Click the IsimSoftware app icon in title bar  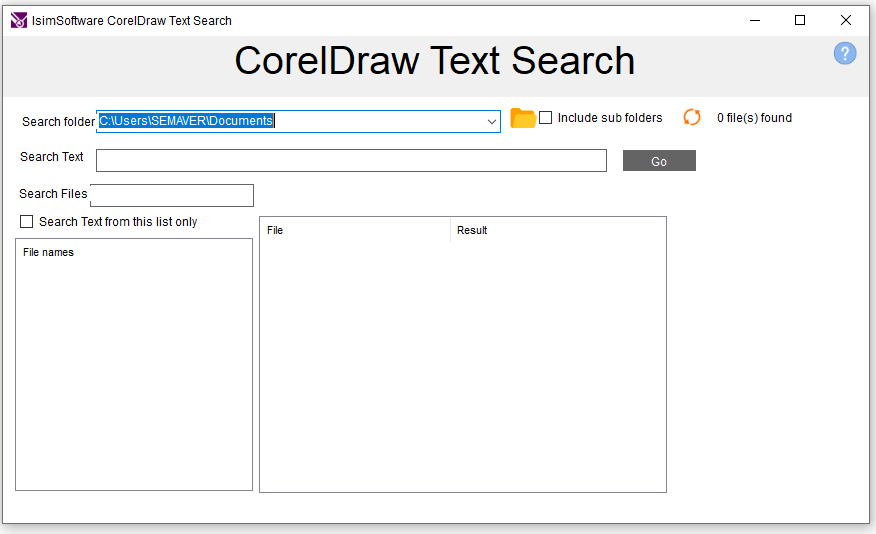[18, 21]
